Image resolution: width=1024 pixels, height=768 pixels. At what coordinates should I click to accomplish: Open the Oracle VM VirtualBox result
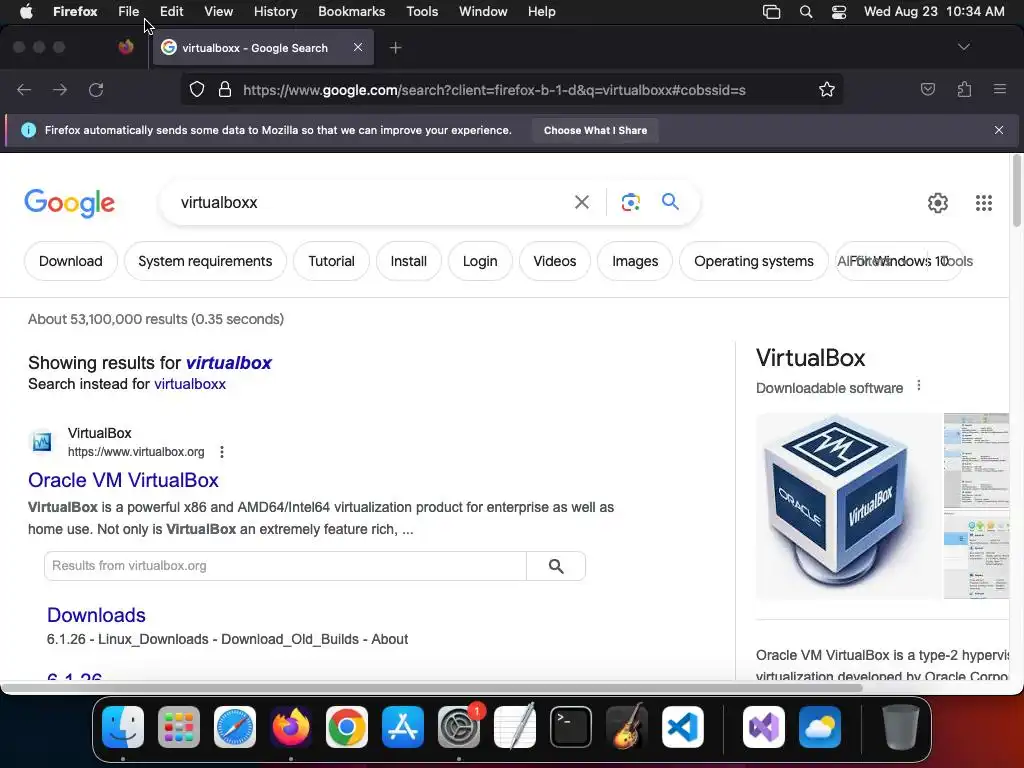point(123,480)
